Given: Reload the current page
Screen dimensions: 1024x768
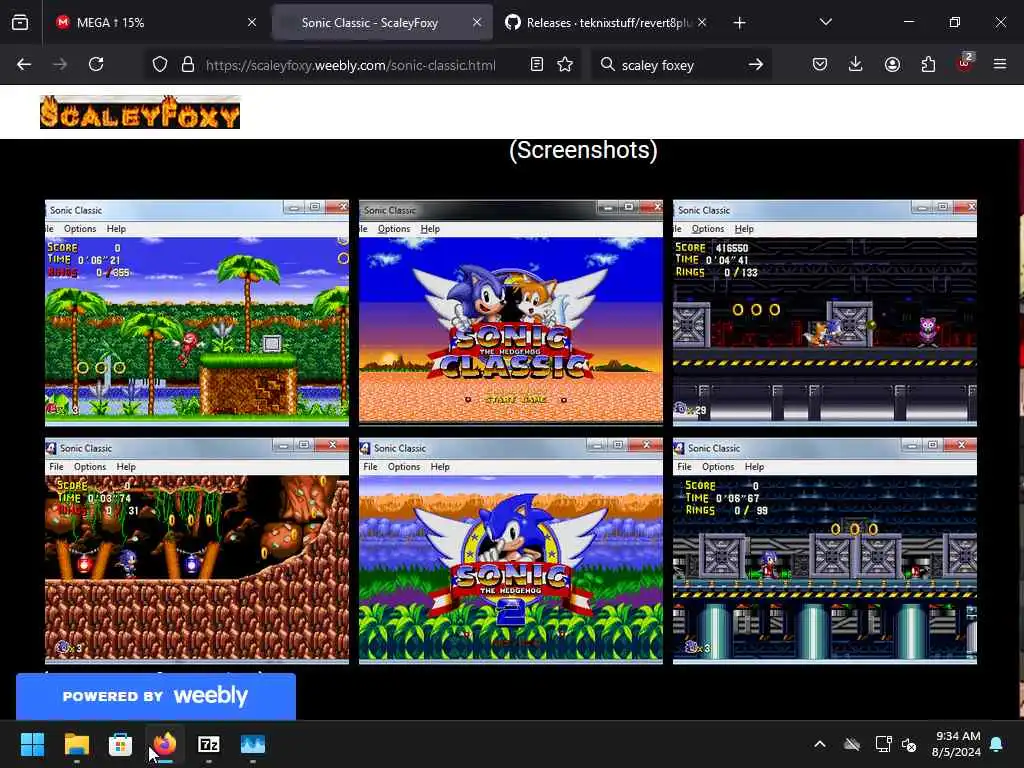Looking at the screenshot, I should [96, 65].
